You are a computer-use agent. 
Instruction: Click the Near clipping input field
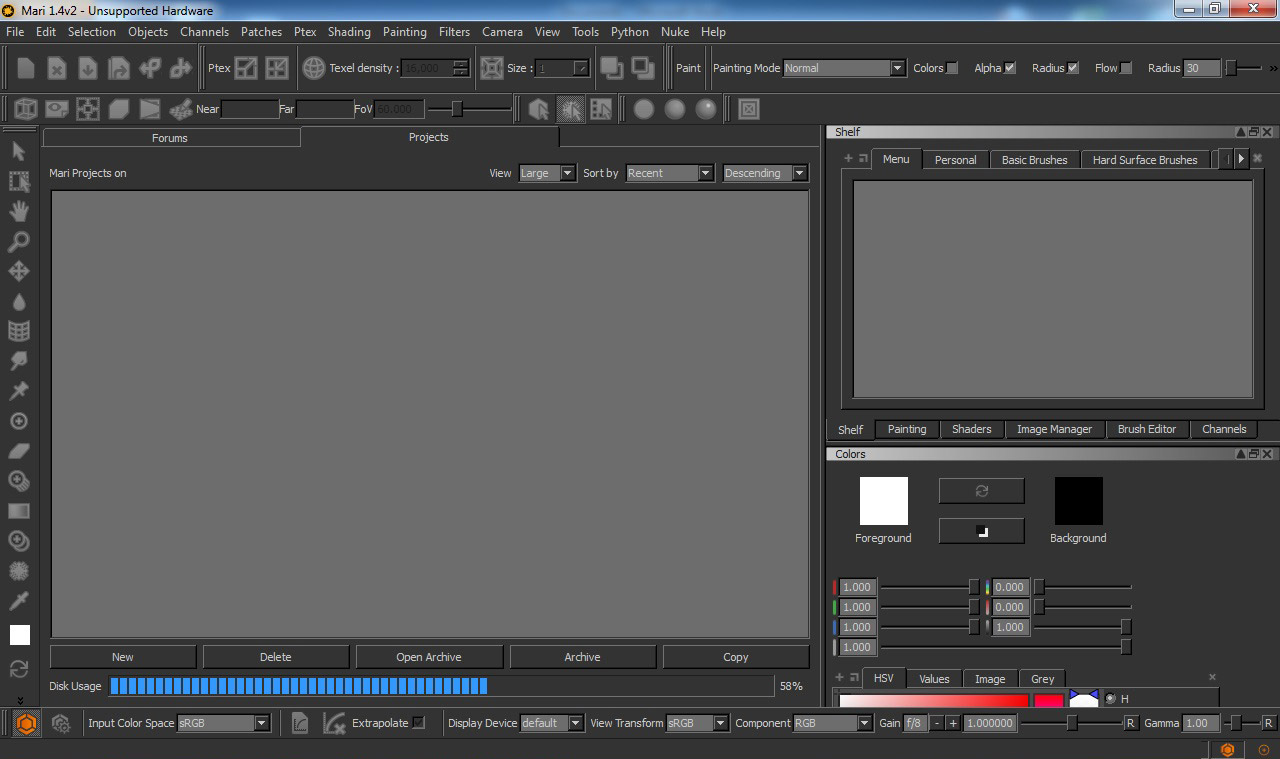pyautogui.click(x=250, y=109)
